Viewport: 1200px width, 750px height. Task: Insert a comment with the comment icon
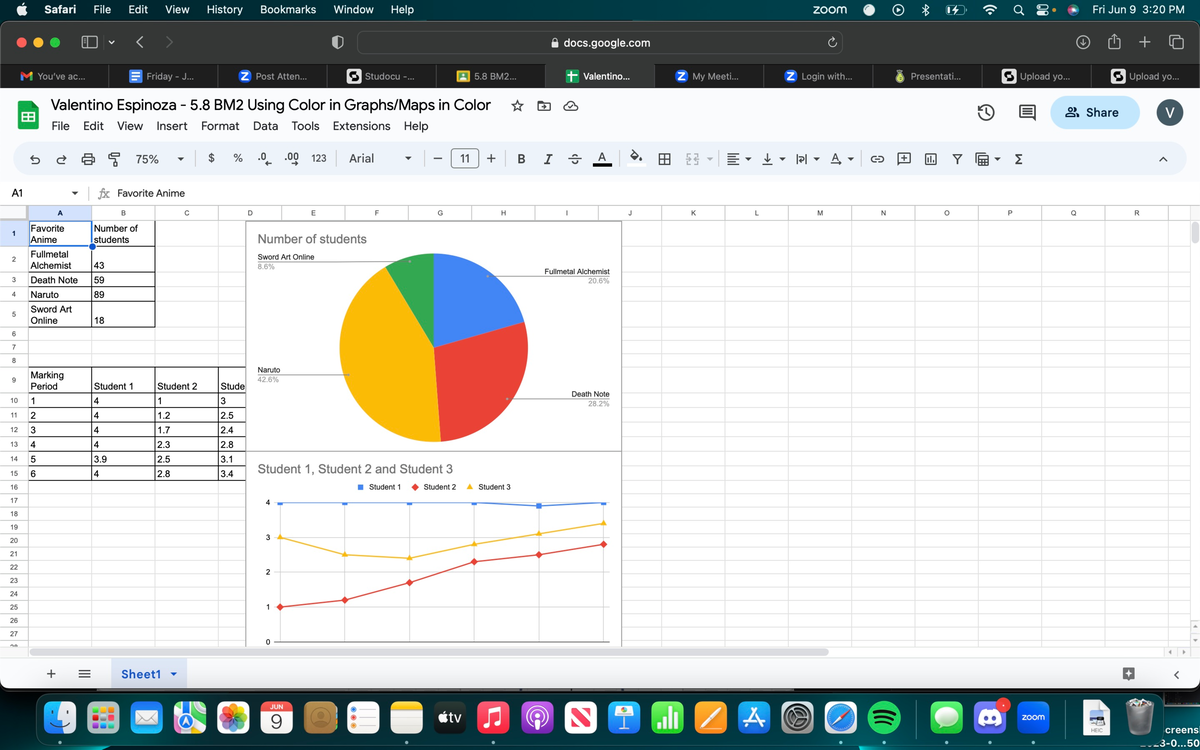coord(904,158)
